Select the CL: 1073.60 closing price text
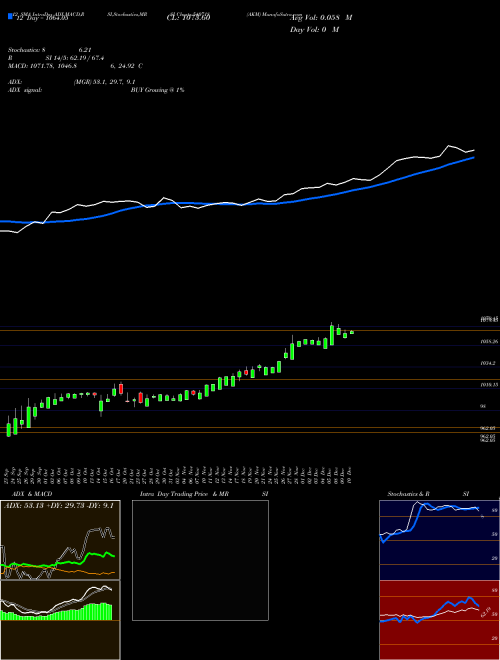Screen dimensions: 500x660 (188, 18)
